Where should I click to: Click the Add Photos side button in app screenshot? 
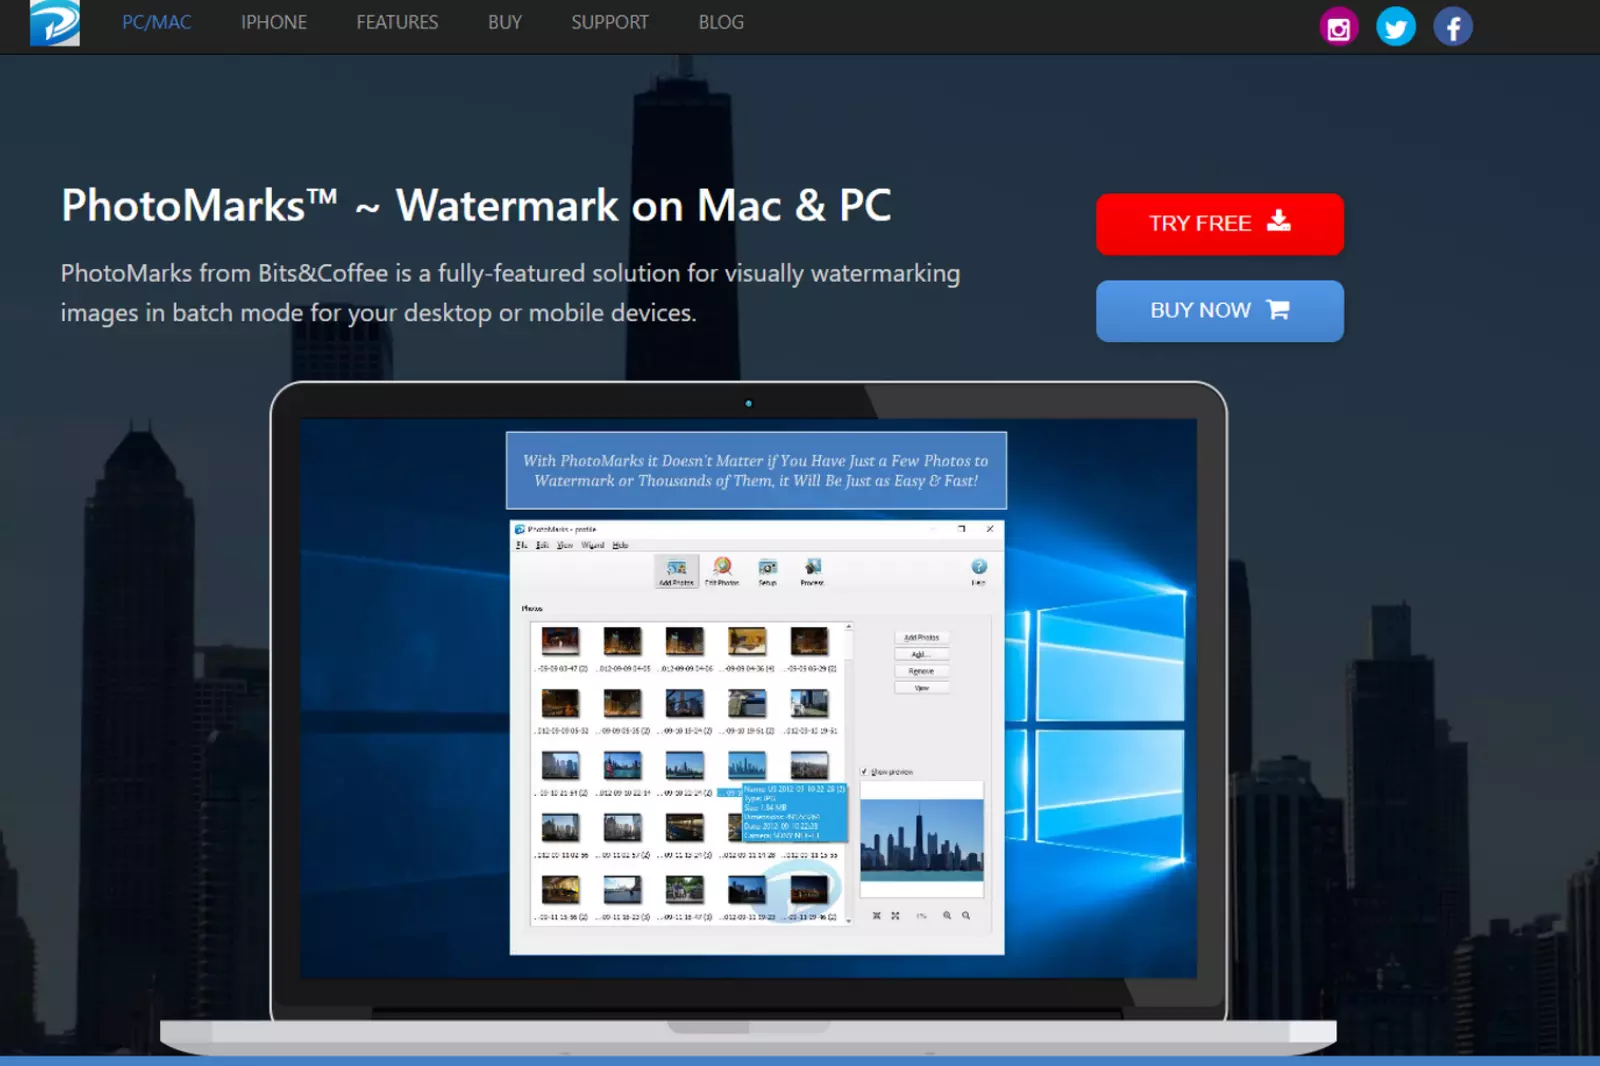coord(922,637)
